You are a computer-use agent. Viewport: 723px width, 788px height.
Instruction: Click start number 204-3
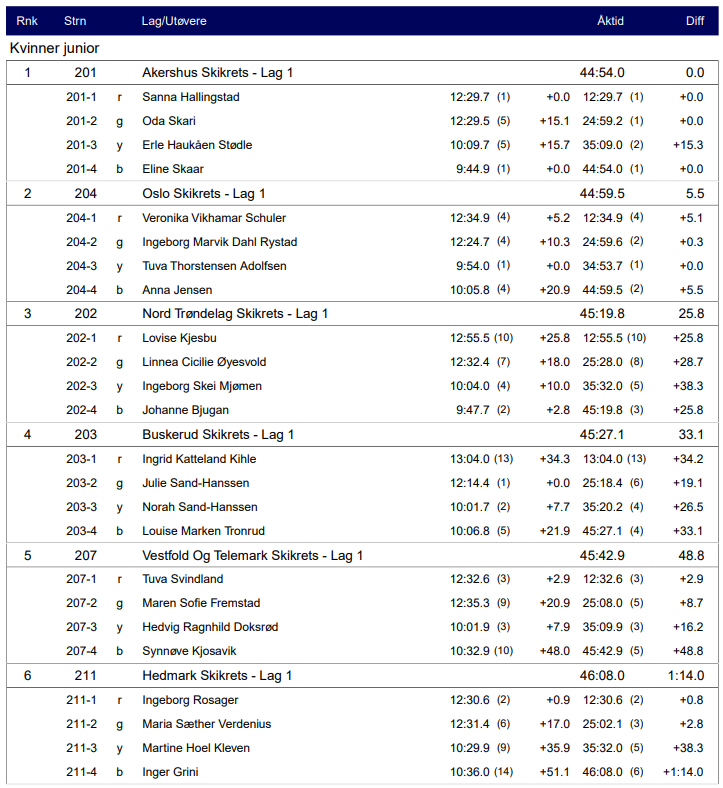pyautogui.click(x=81, y=266)
